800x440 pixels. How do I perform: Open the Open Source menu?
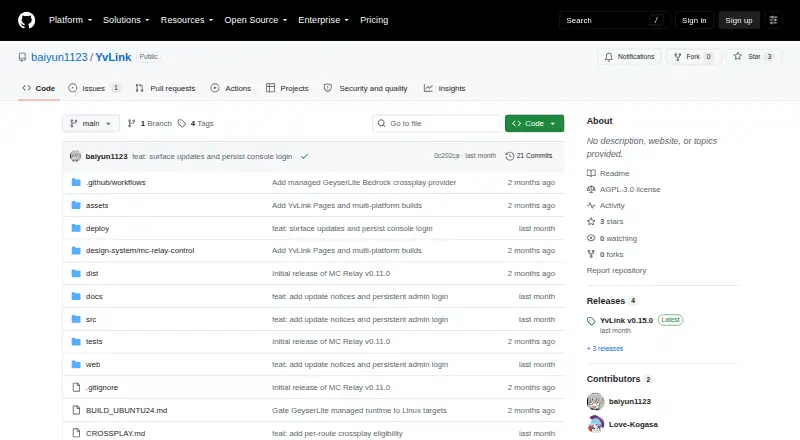[256, 20]
